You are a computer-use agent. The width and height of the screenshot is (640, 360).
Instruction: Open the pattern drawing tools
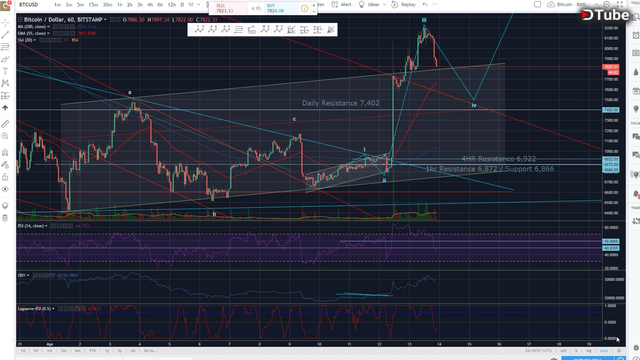click(5, 83)
